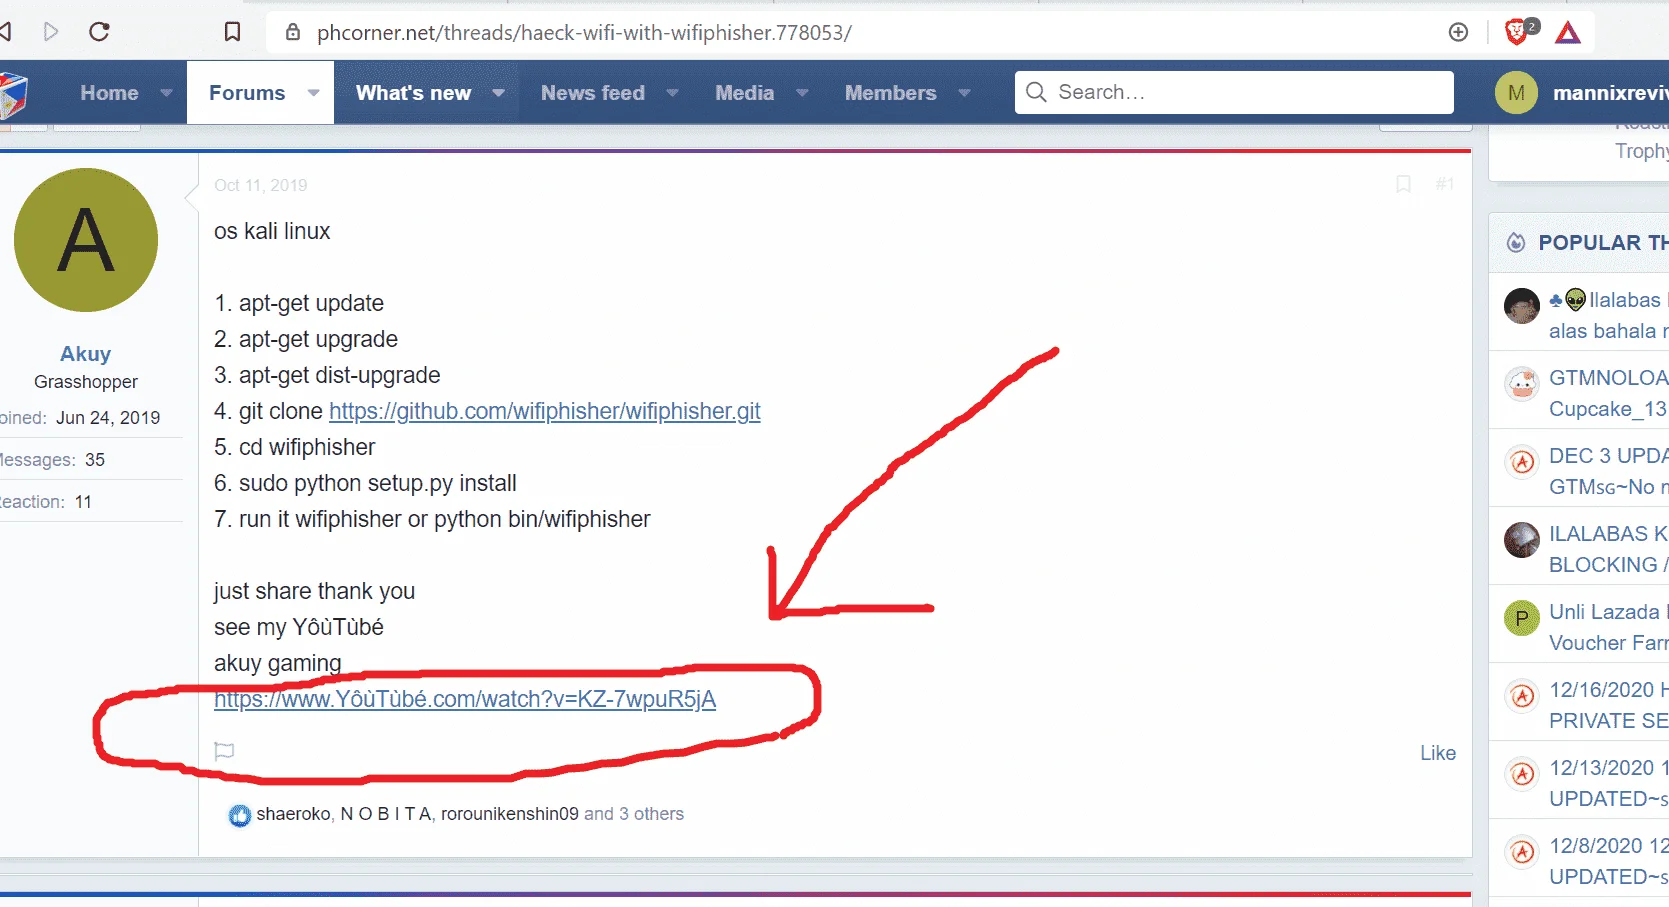Screen dimensions: 1669x907
Task: Click the avatar beside 12/8/2020 thread
Action: [x=1522, y=852]
